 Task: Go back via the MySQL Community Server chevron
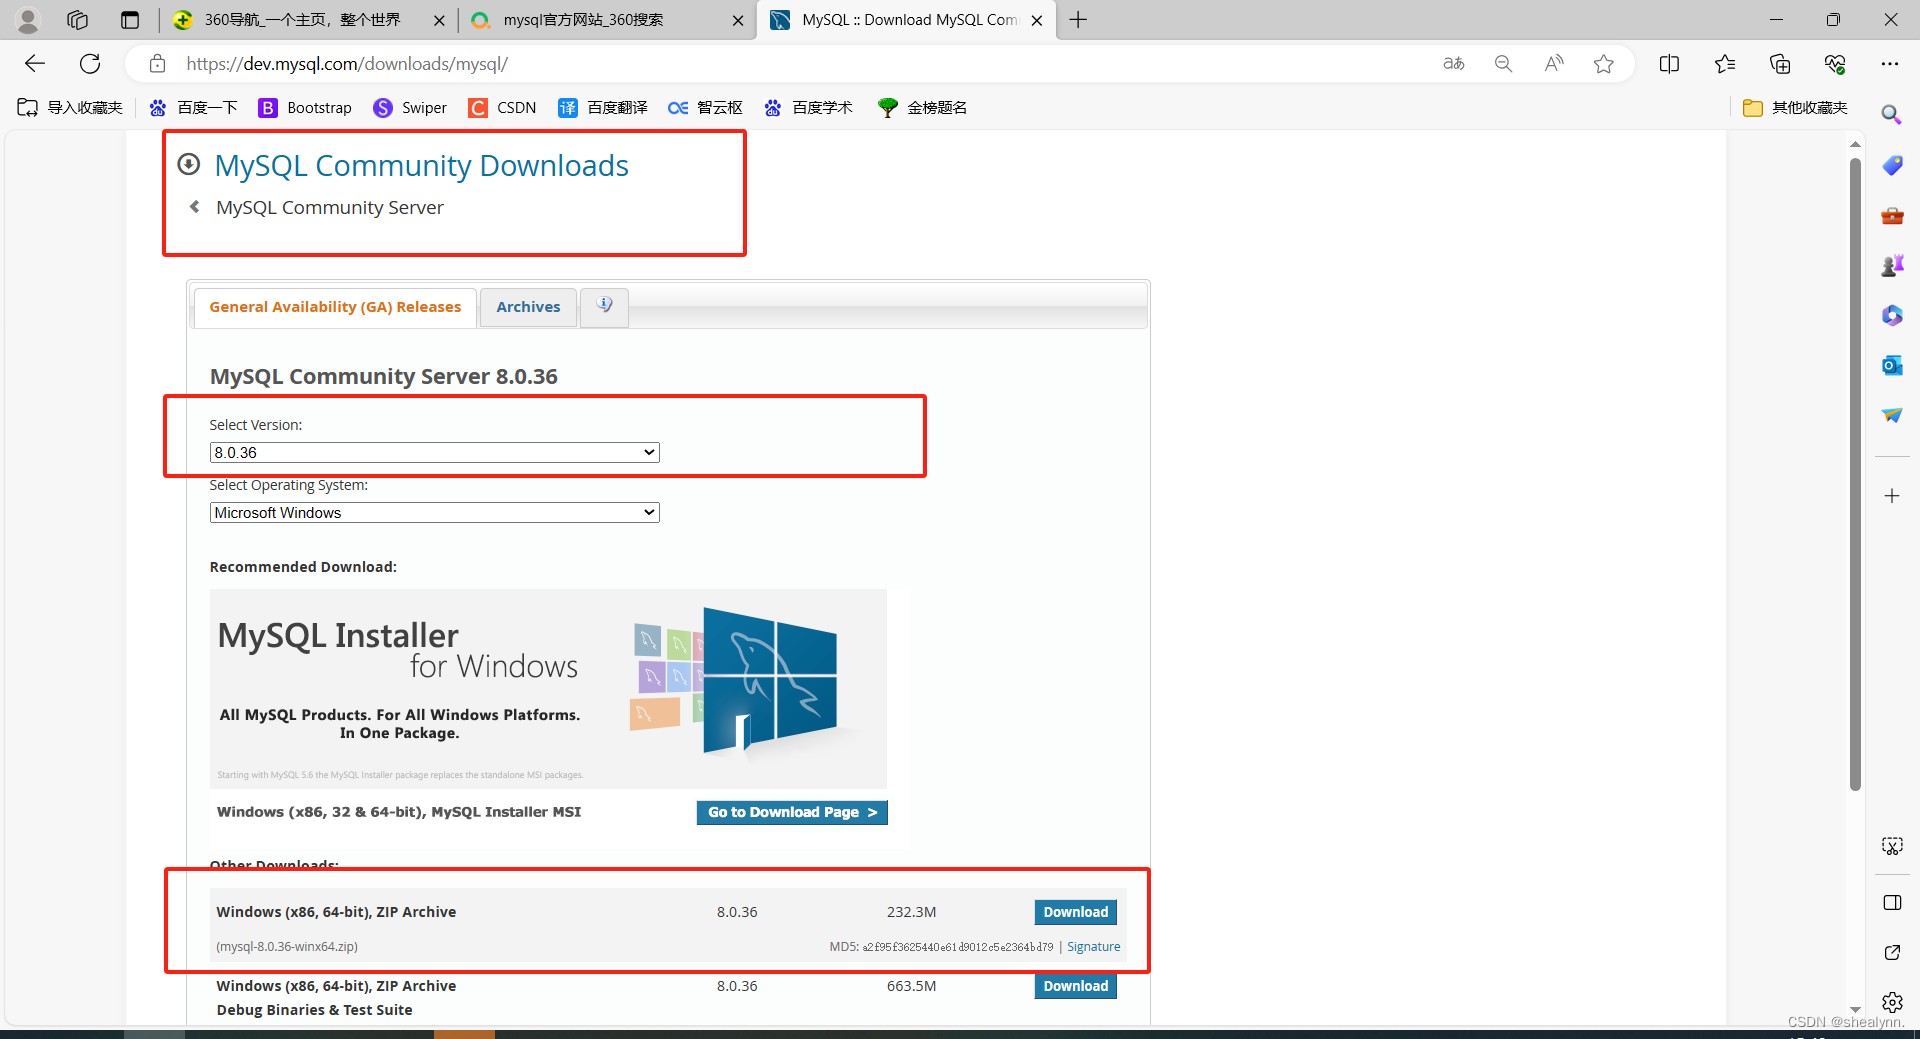click(x=195, y=207)
